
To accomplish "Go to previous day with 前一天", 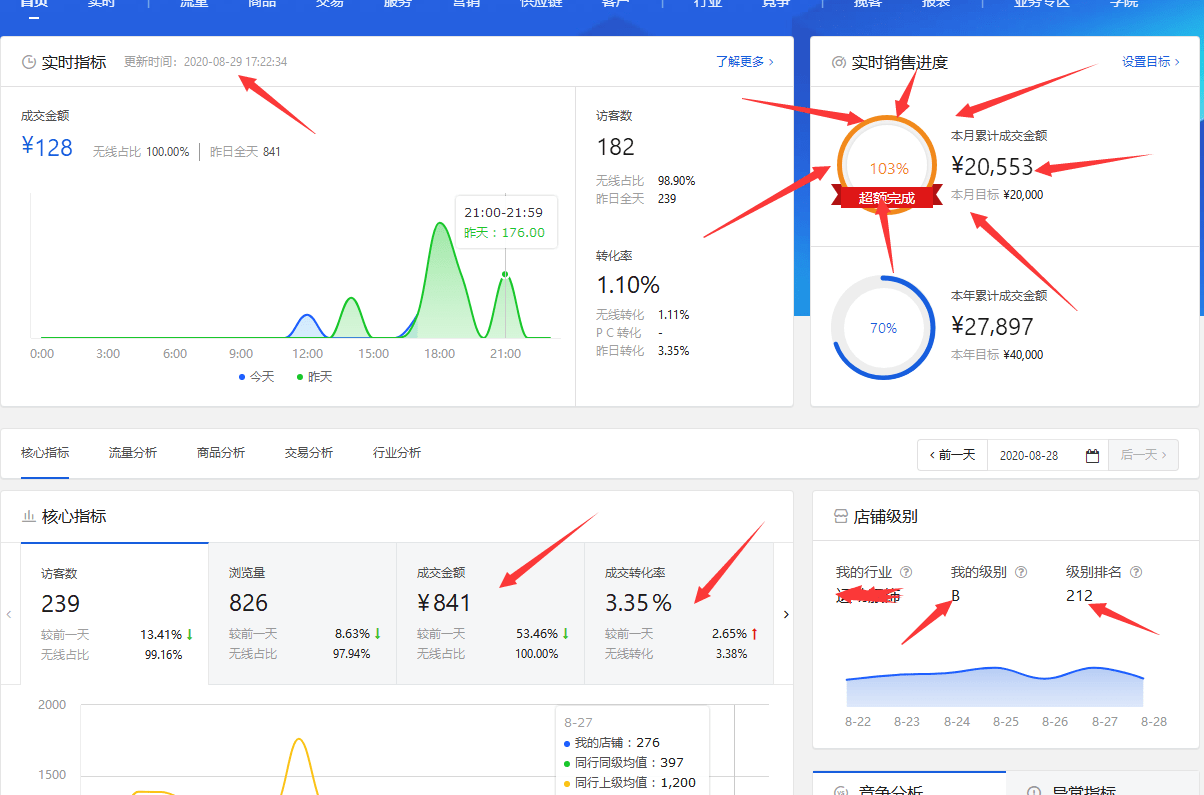I will [x=951, y=455].
